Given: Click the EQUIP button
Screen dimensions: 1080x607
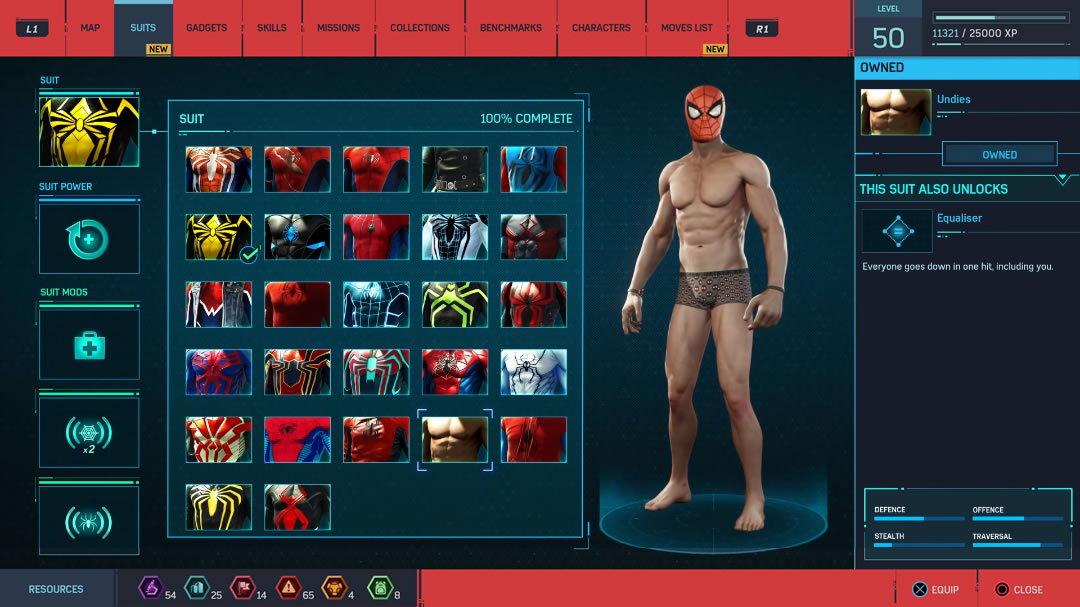Looking at the screenshot, I should pyautogui.click(x=935, y=590).
